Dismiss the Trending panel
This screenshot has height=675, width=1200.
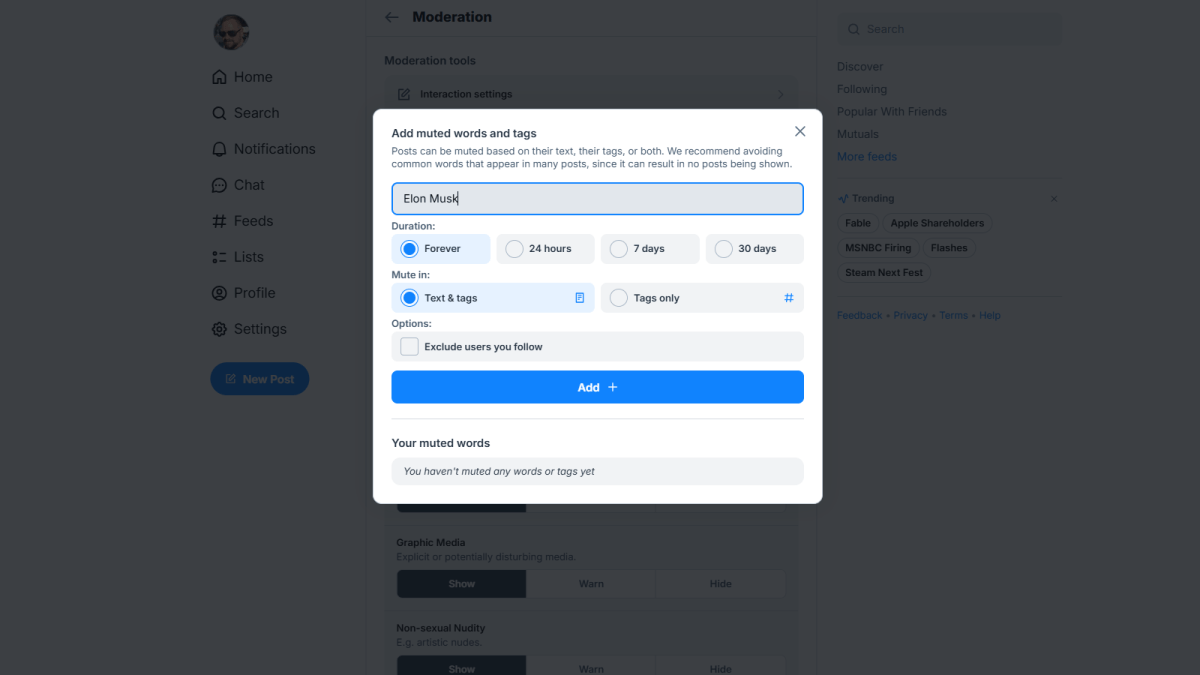(1053, 198)
